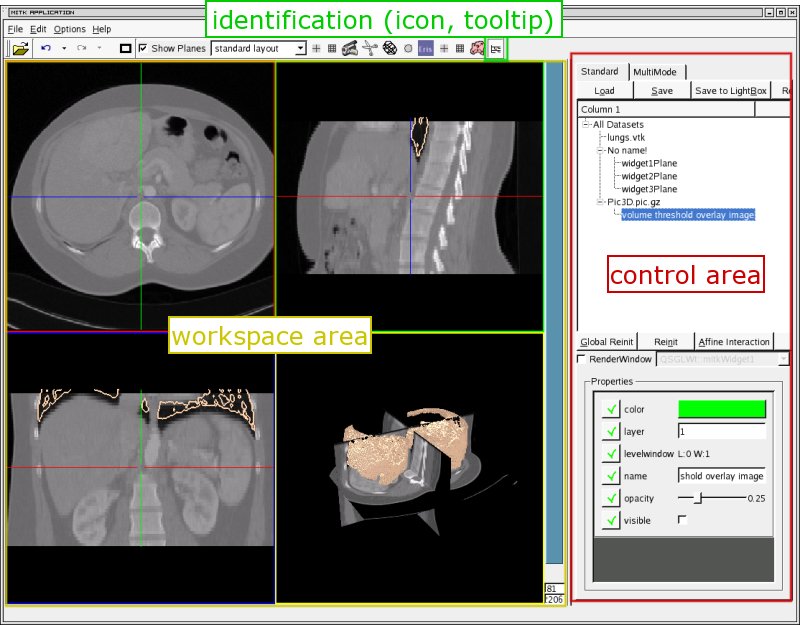Screen dimensions: 800x625
Task: Click the Load button
Action: tap(605, 90)
